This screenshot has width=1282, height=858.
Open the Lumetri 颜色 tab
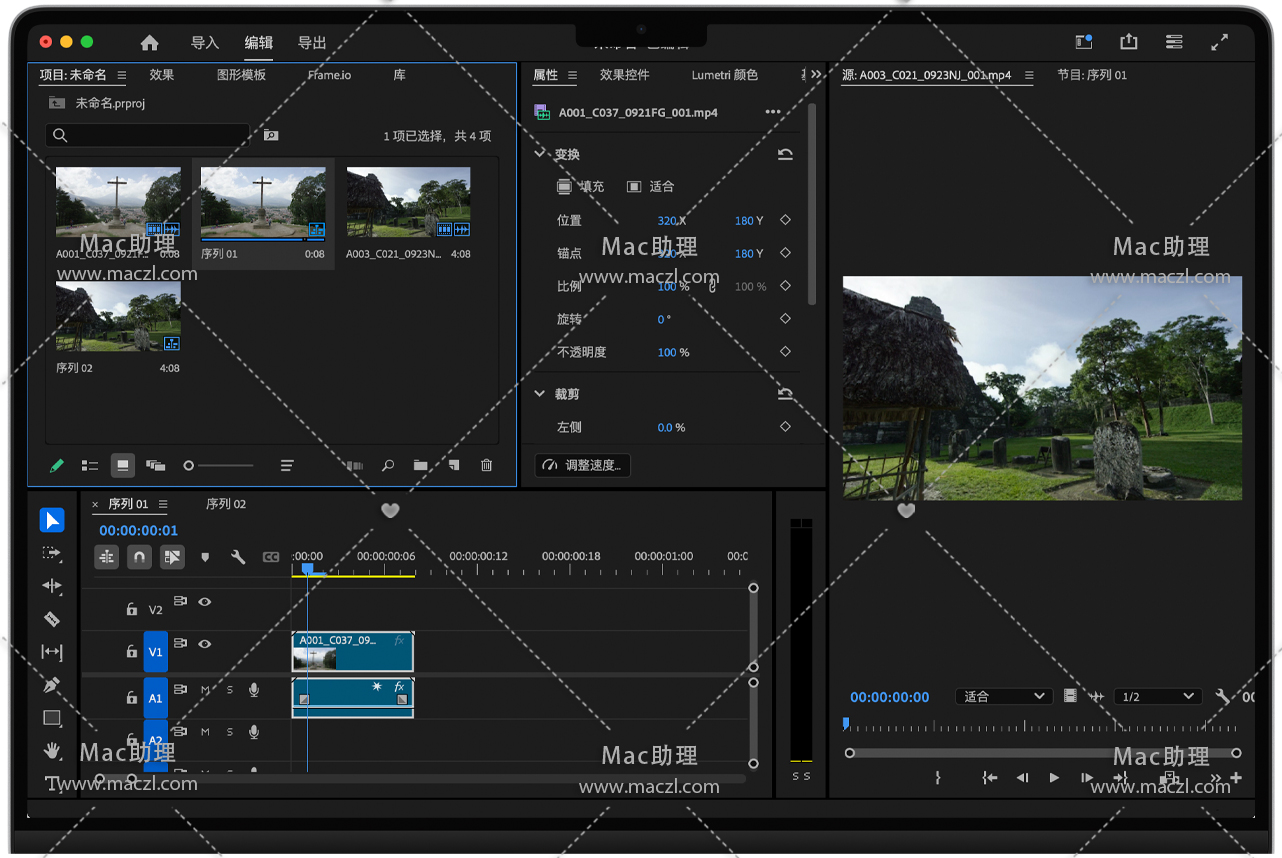[x=724, y=75]
